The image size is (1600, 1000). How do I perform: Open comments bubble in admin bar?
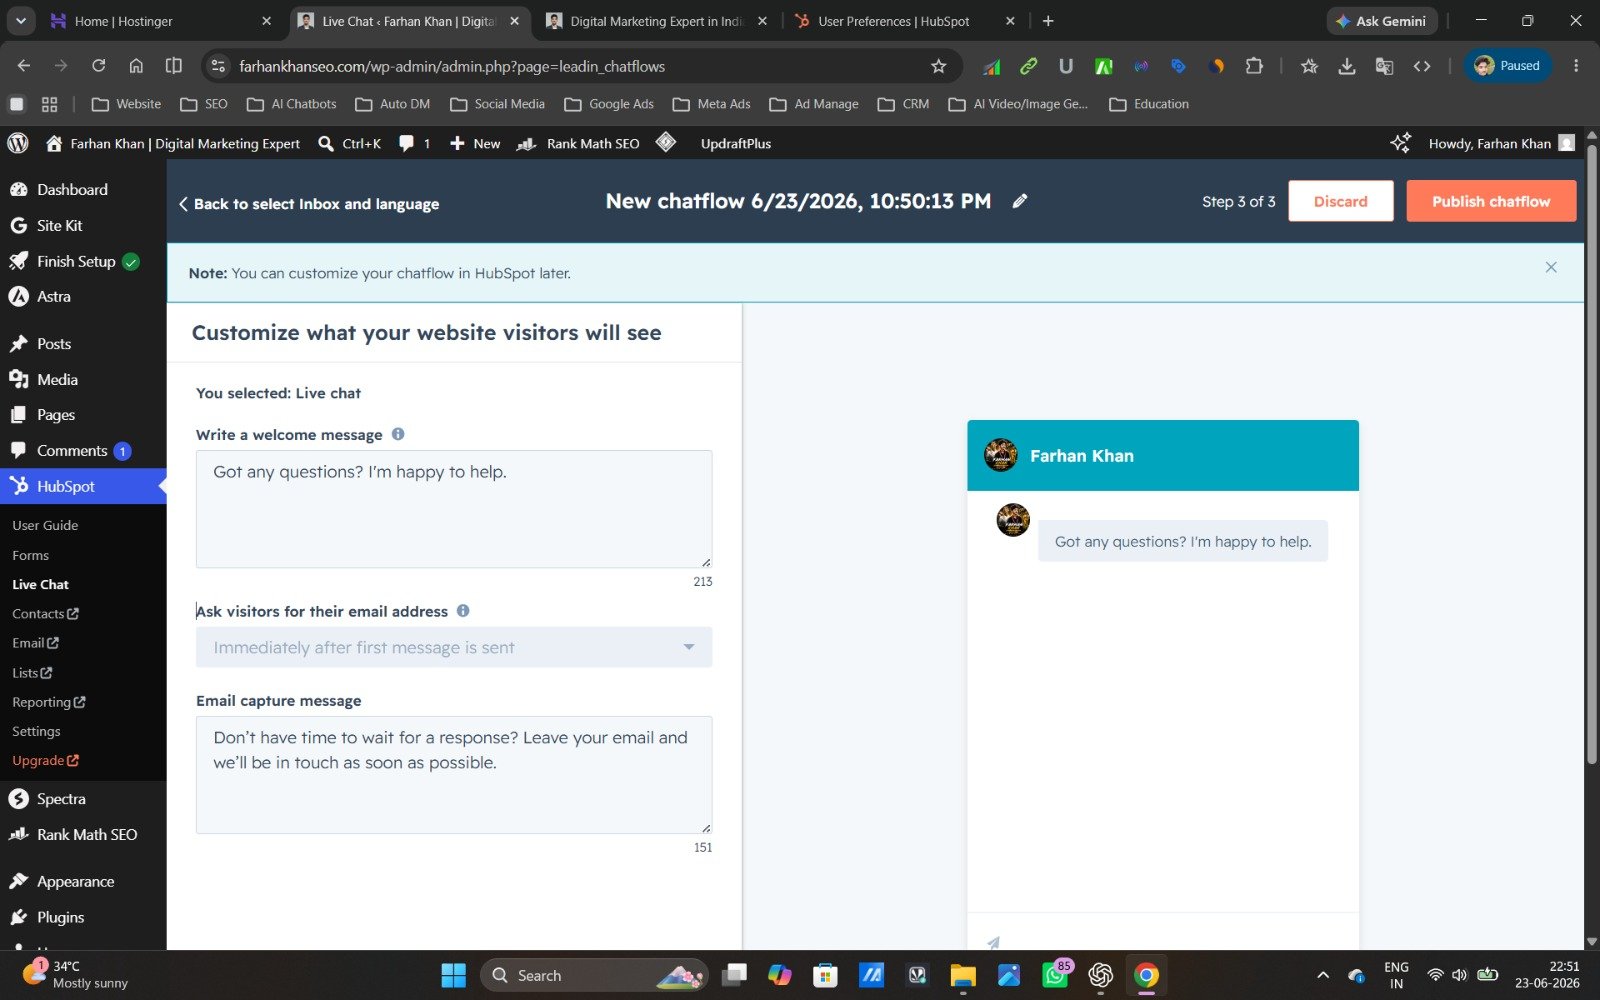pos(414,143)
